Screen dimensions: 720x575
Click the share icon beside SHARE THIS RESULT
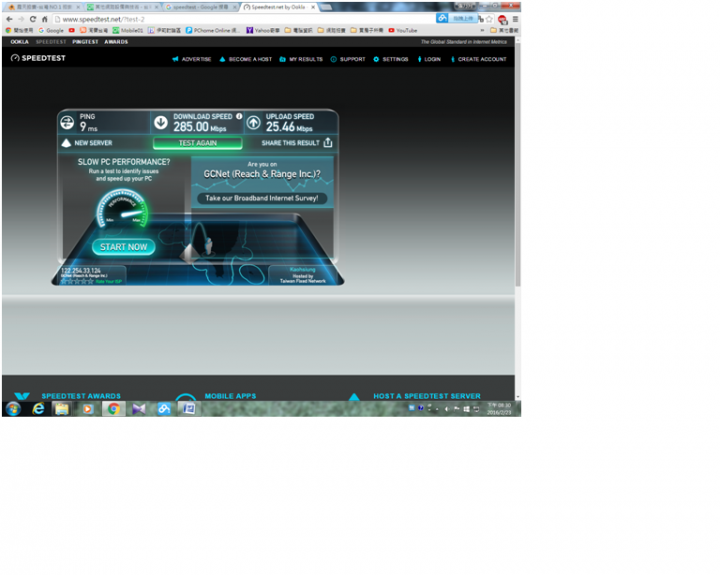pos(328,142)
